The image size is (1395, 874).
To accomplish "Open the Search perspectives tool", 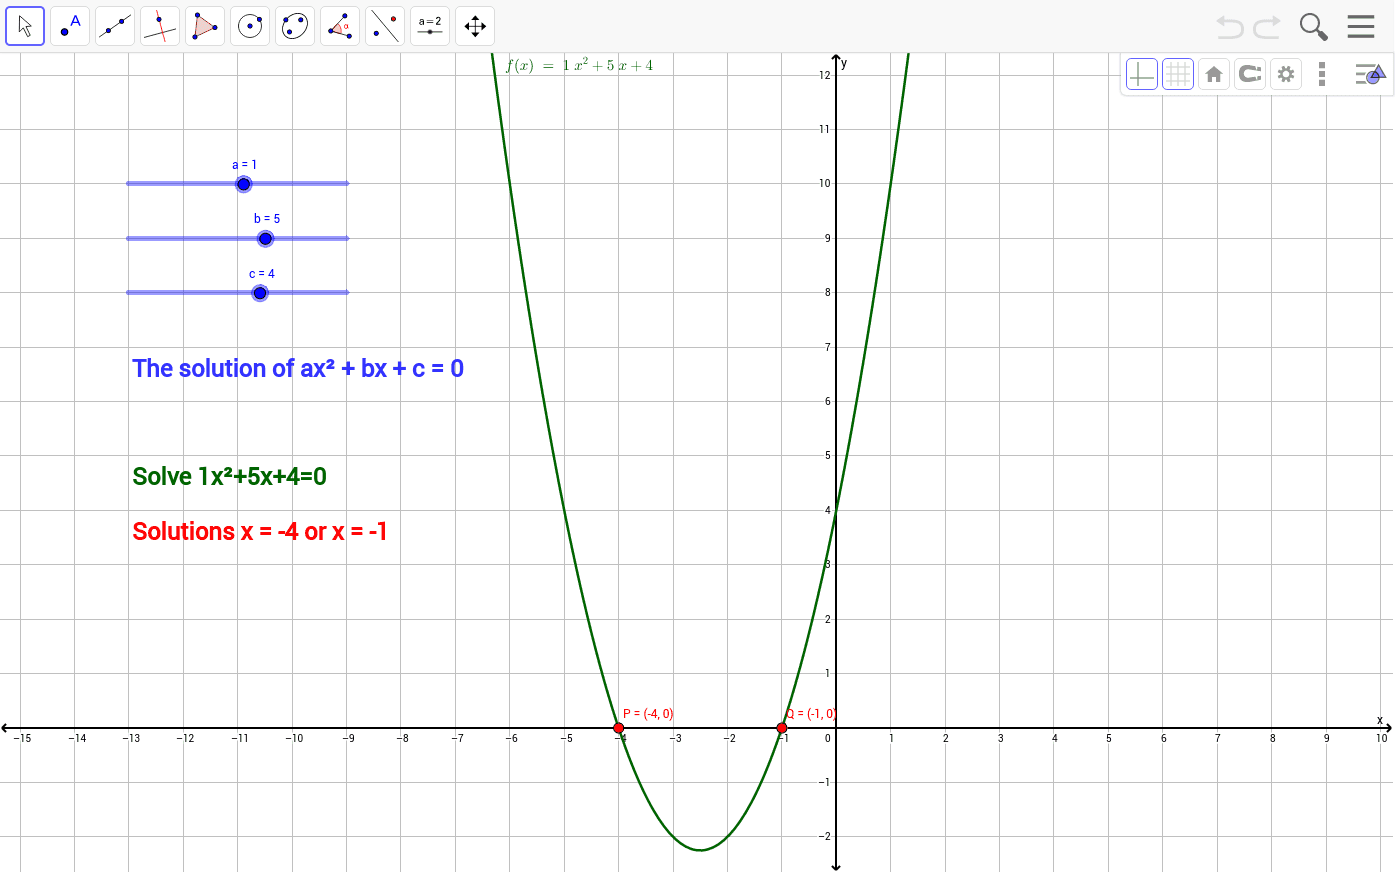I will (1313, 26).
